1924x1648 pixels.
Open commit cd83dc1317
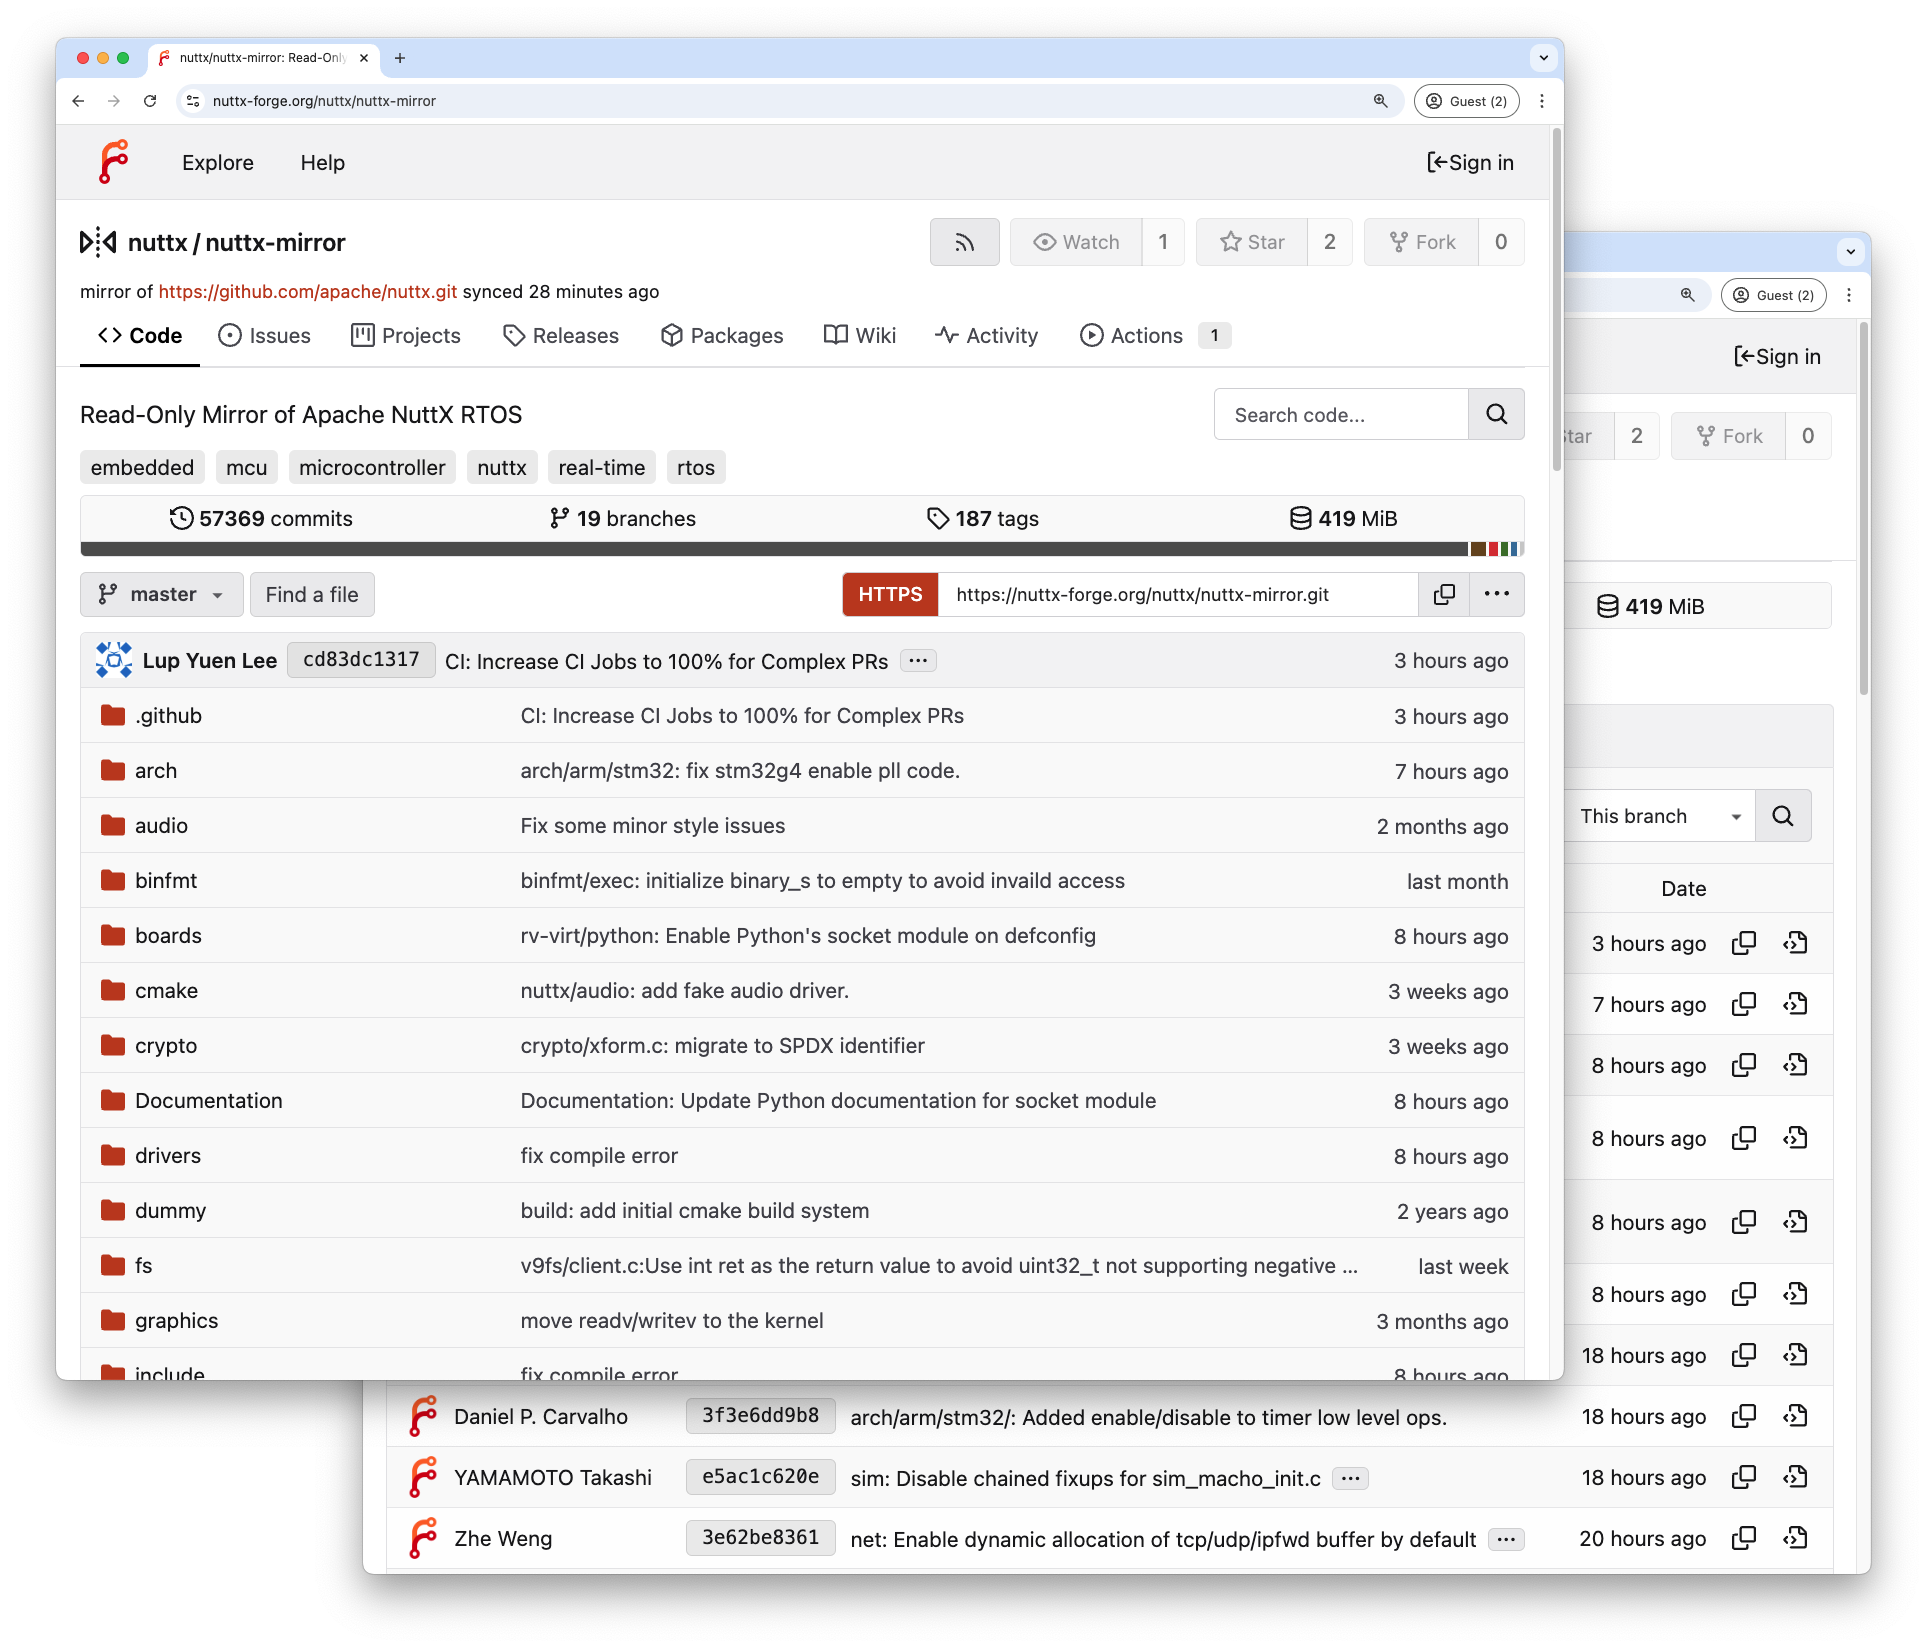coord(361,660)
